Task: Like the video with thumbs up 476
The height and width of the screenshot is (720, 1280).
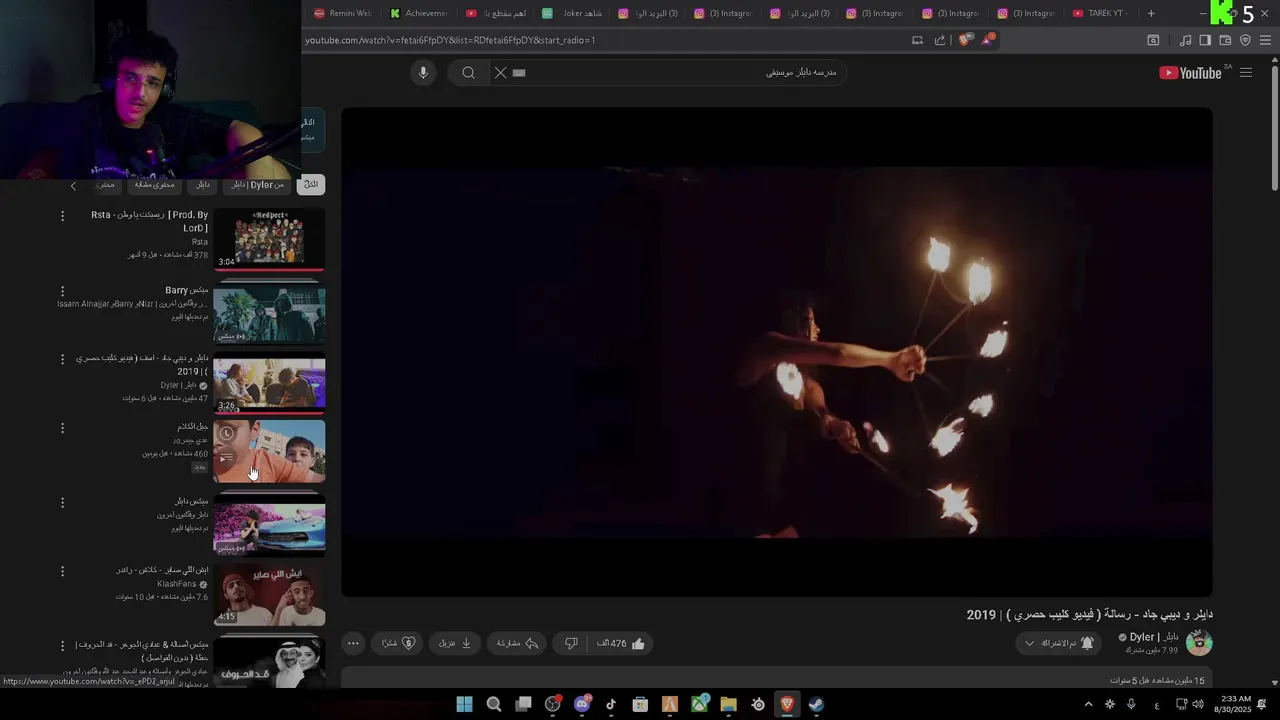Action: click(x=621, y=643)
